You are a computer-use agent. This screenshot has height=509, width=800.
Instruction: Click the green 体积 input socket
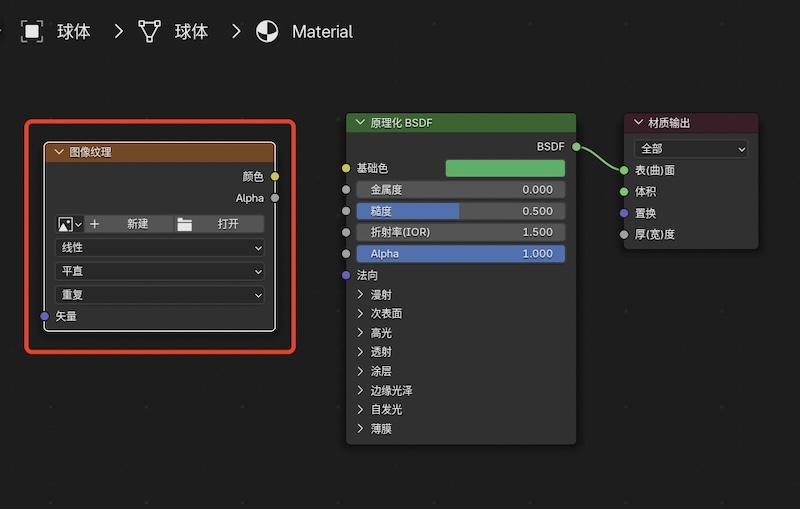624,192
